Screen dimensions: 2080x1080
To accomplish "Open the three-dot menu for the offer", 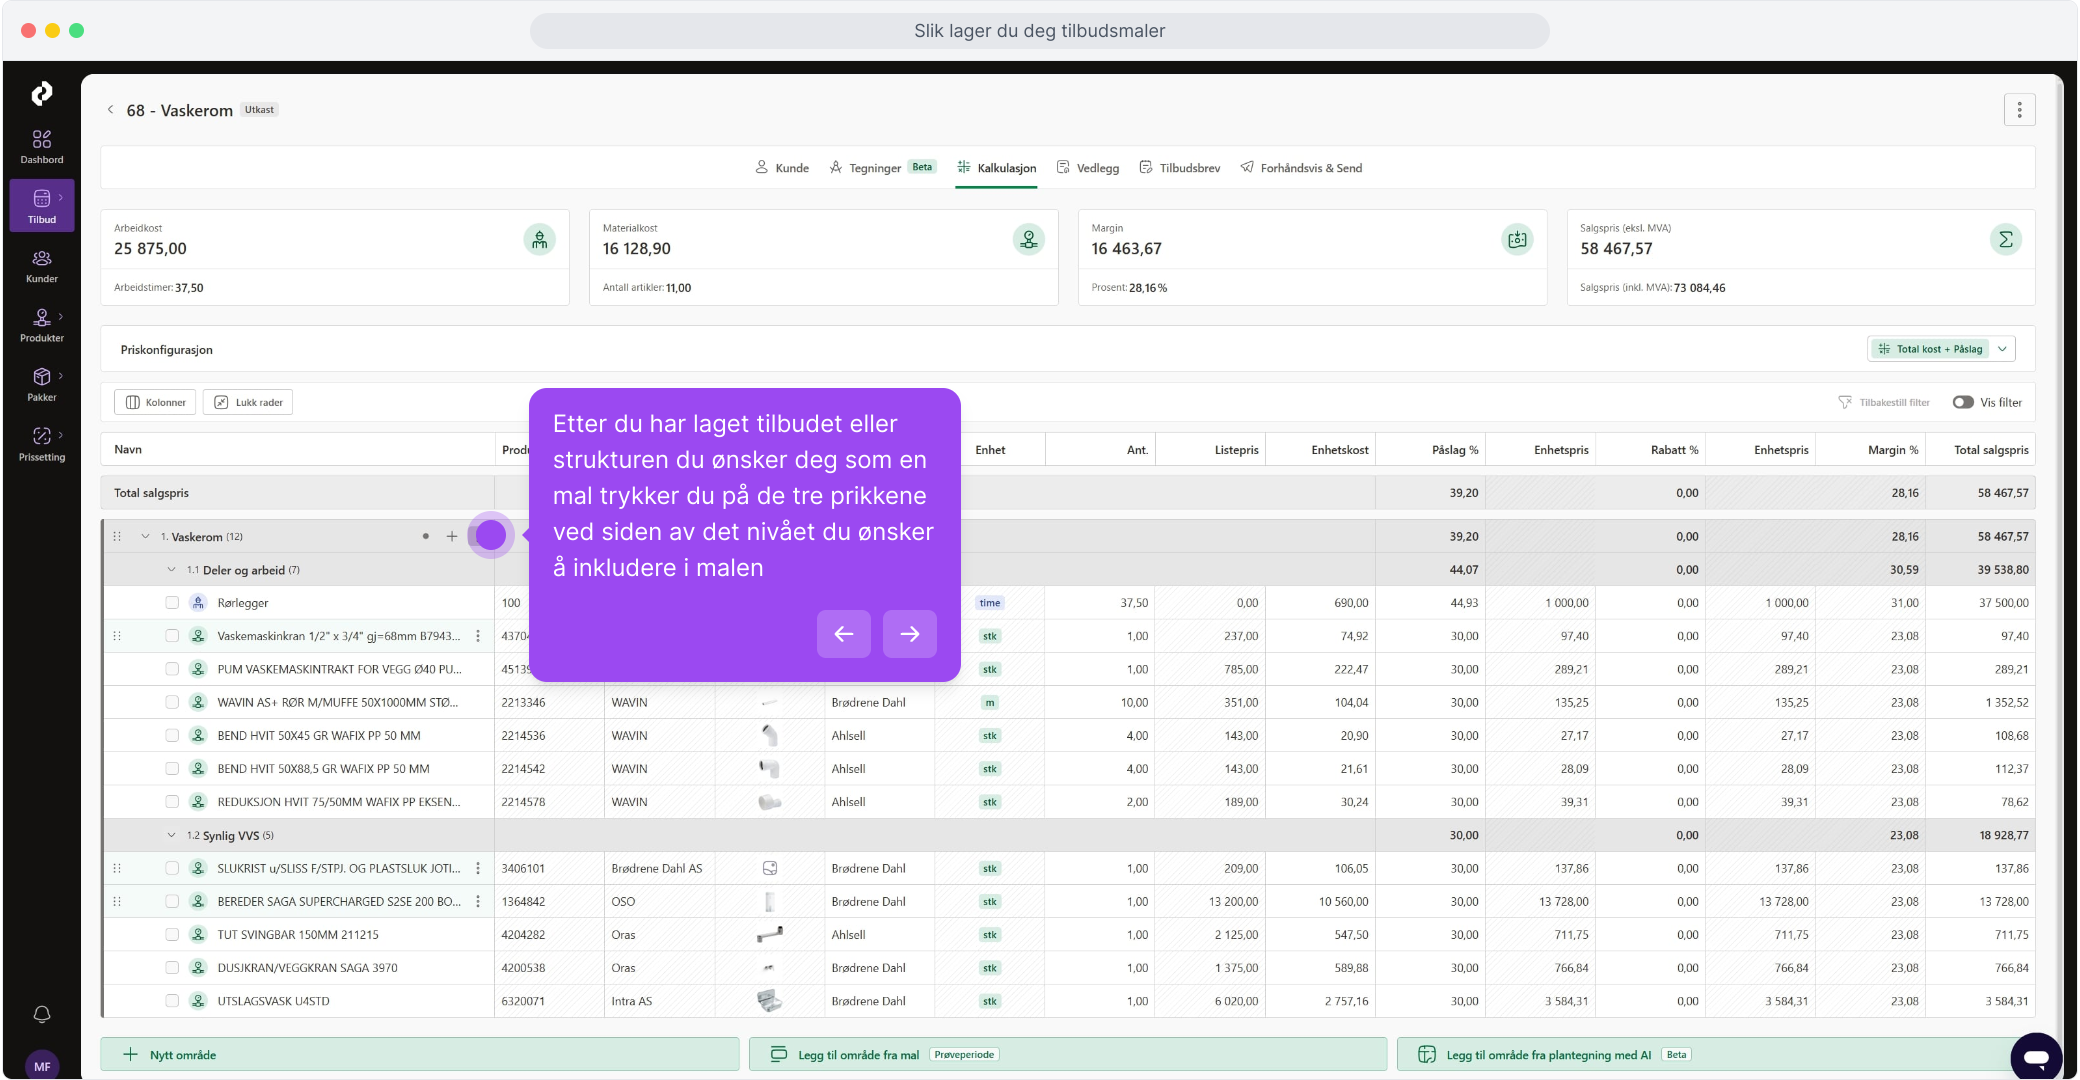I will coord(2019,110).
